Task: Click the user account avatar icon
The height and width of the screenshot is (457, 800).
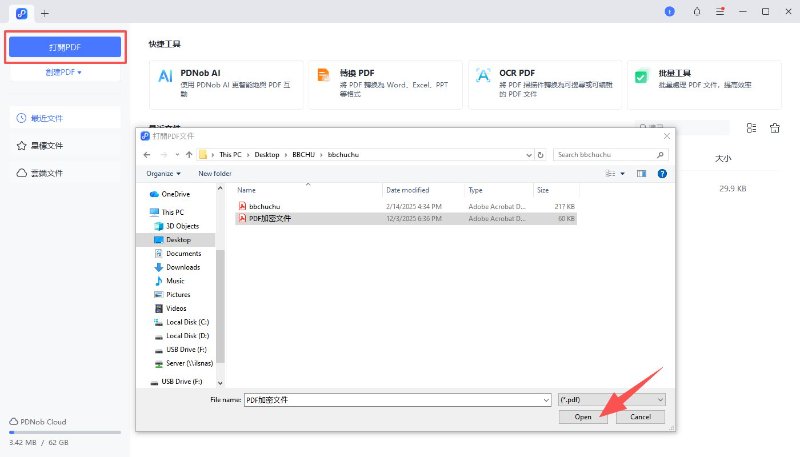Action: click(x=669, y=11)
